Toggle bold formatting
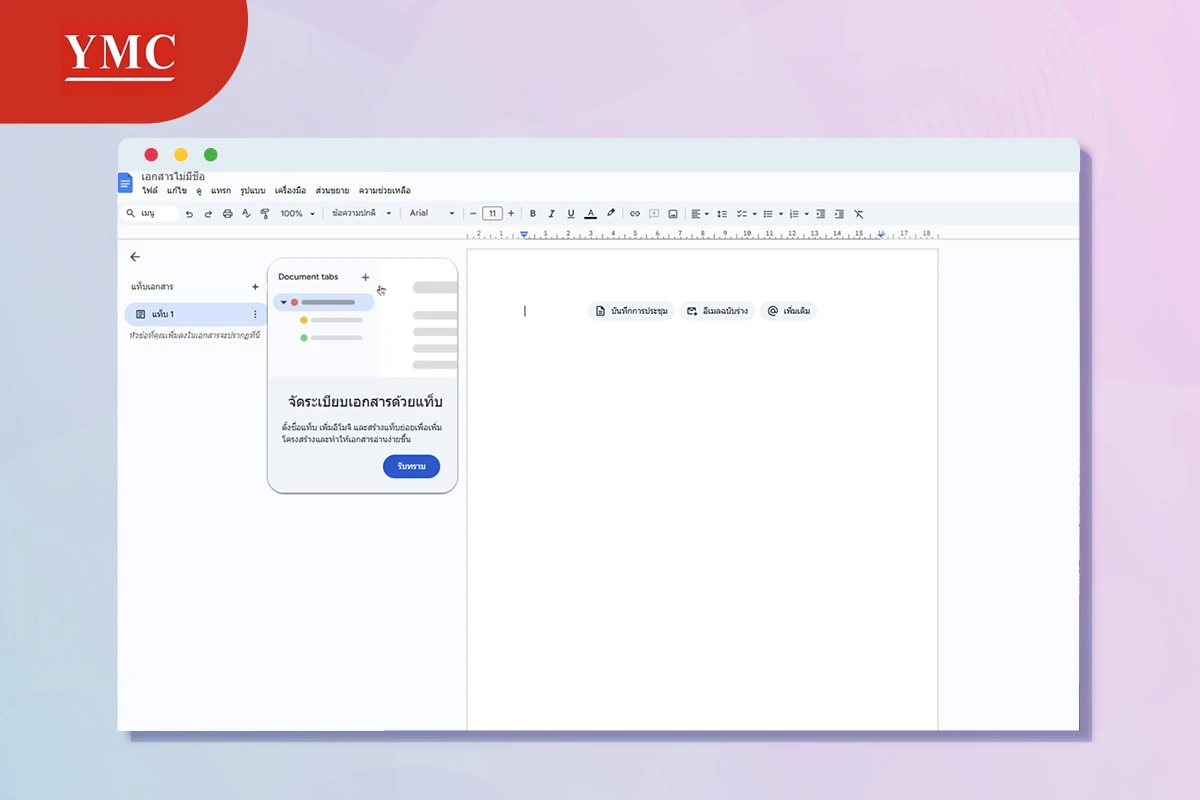The image size is (1200, 800). click(533, 213)
